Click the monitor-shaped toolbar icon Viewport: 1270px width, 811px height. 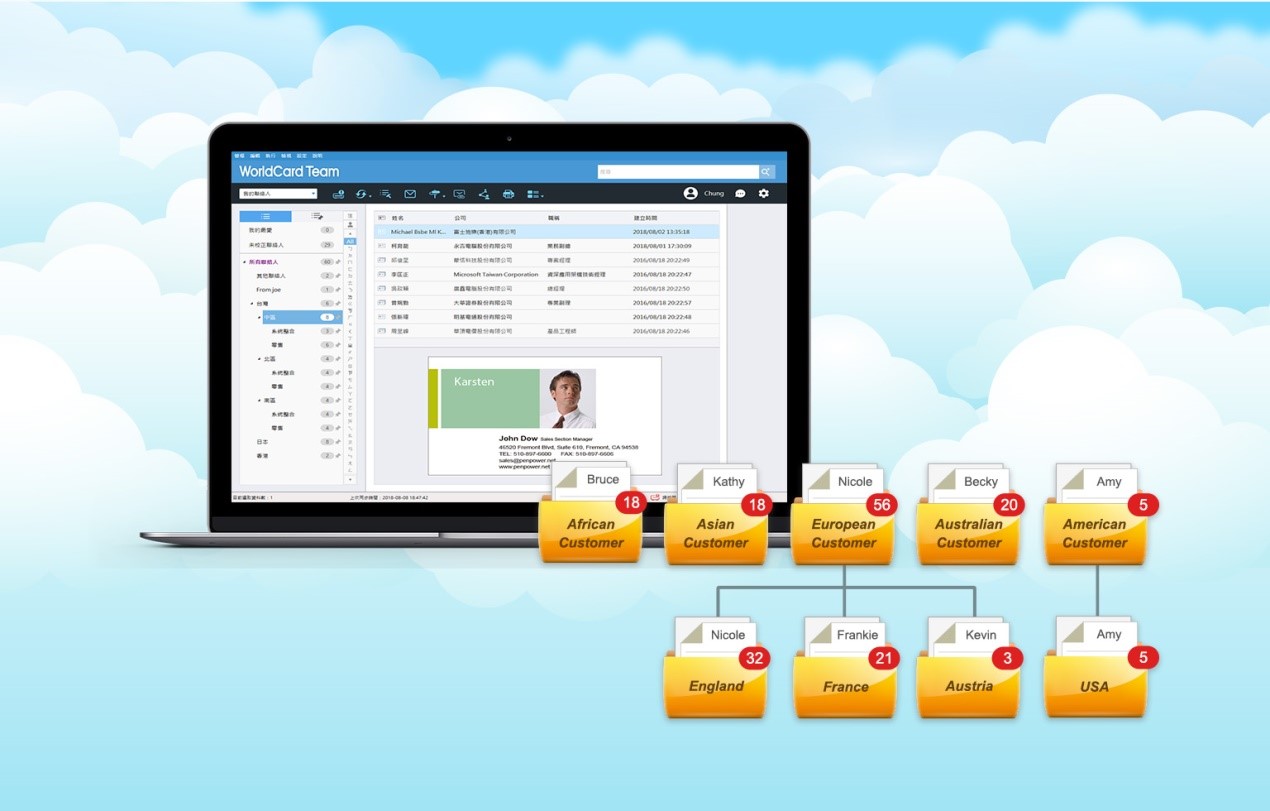[460, 194]
